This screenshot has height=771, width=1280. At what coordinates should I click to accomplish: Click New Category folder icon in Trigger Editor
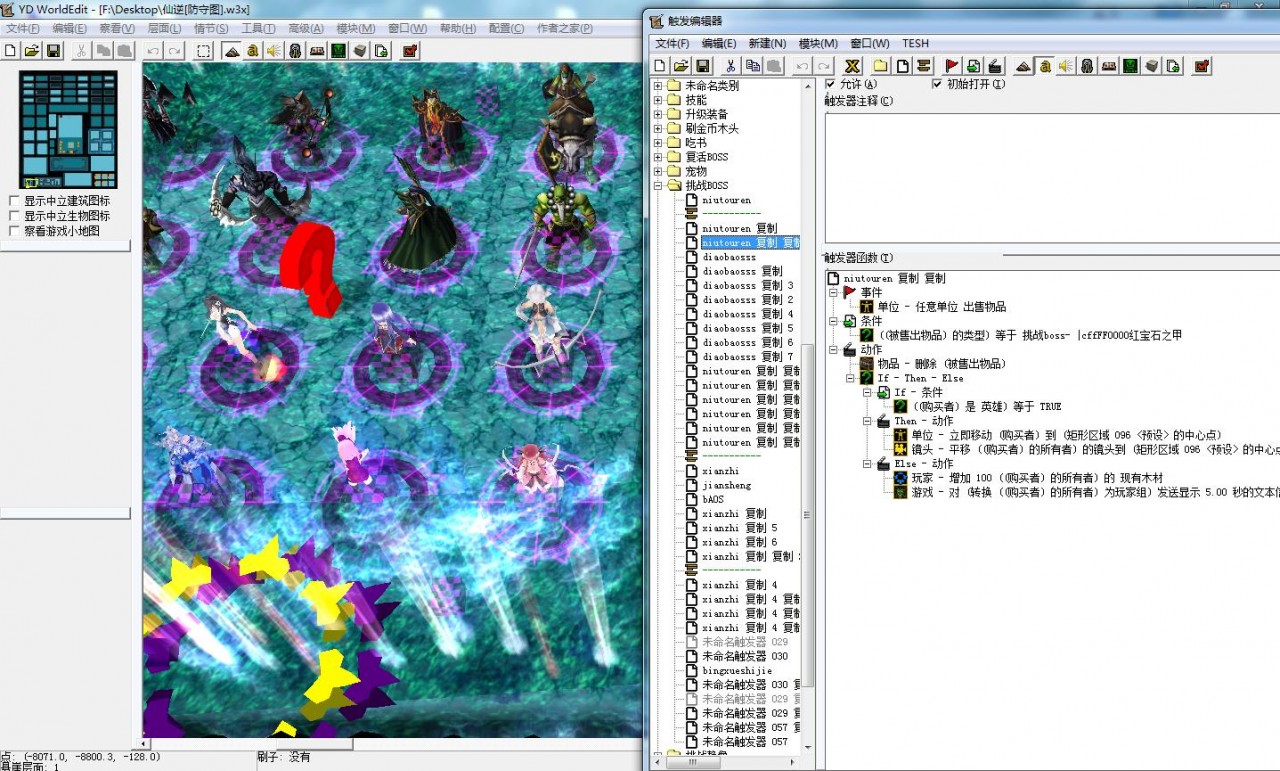[881, 66]
